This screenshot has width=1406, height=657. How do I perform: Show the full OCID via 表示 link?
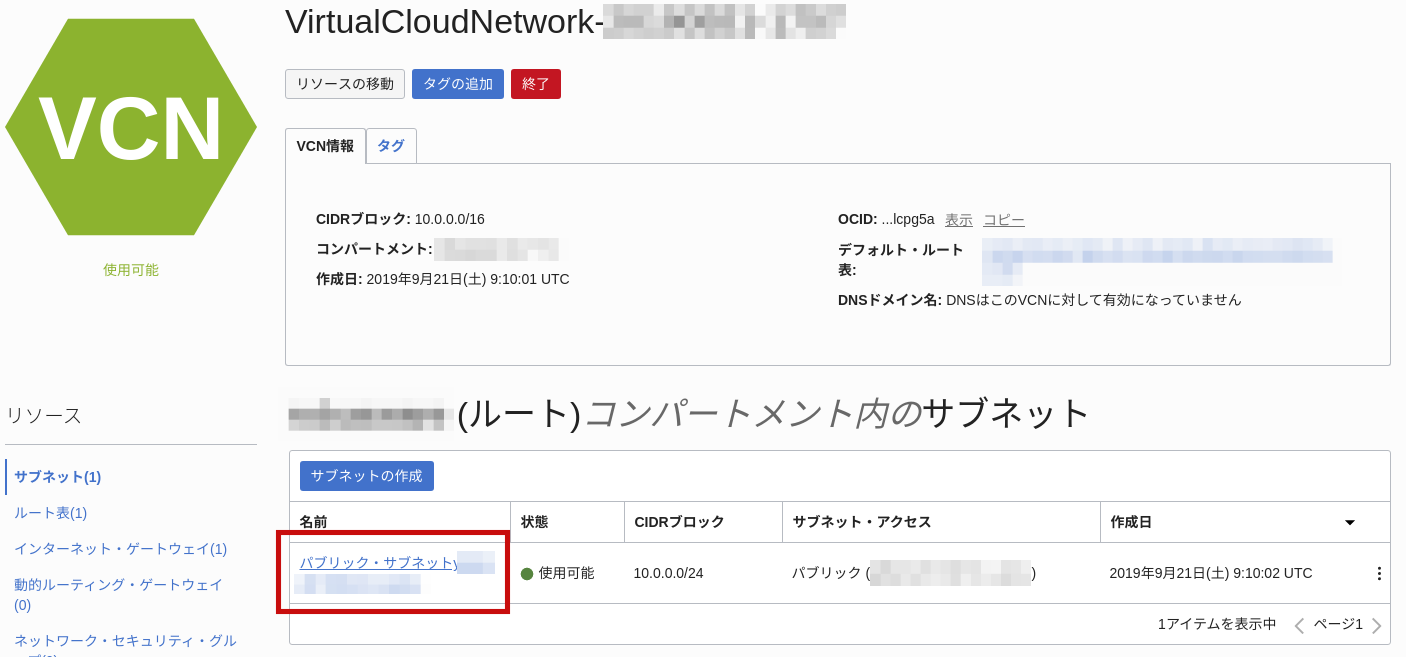[x=957, y=219]
